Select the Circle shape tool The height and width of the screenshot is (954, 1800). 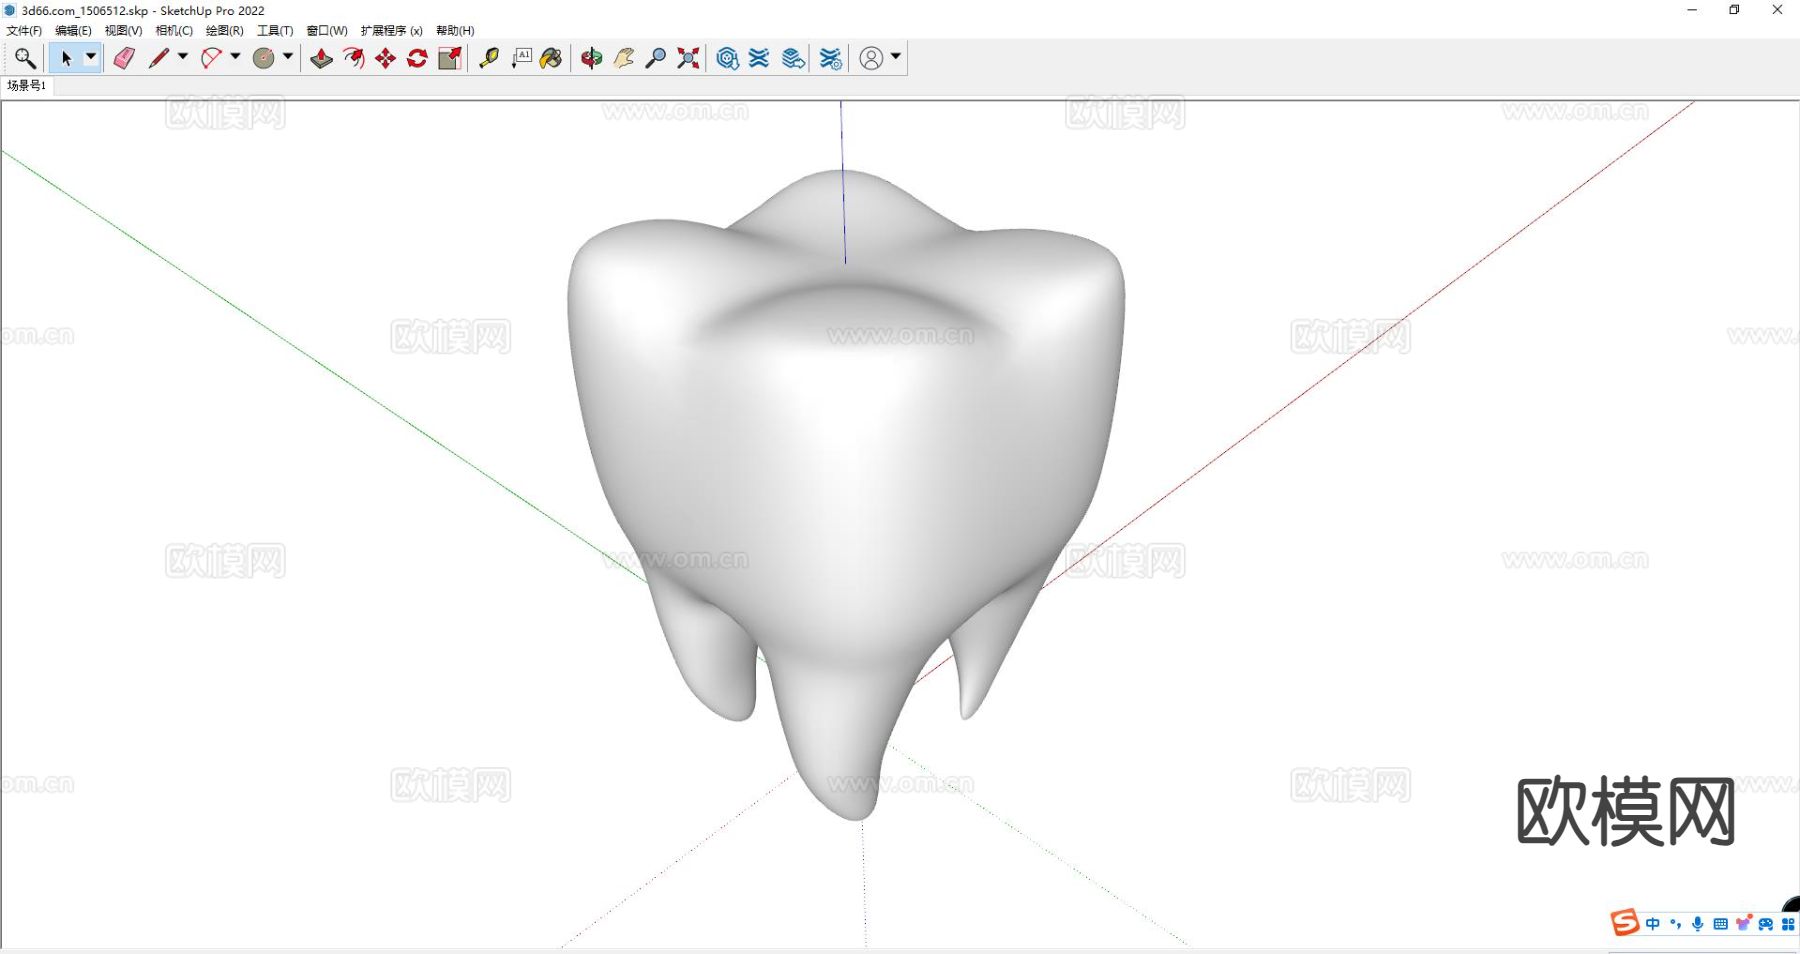click(x=264, y=58)
